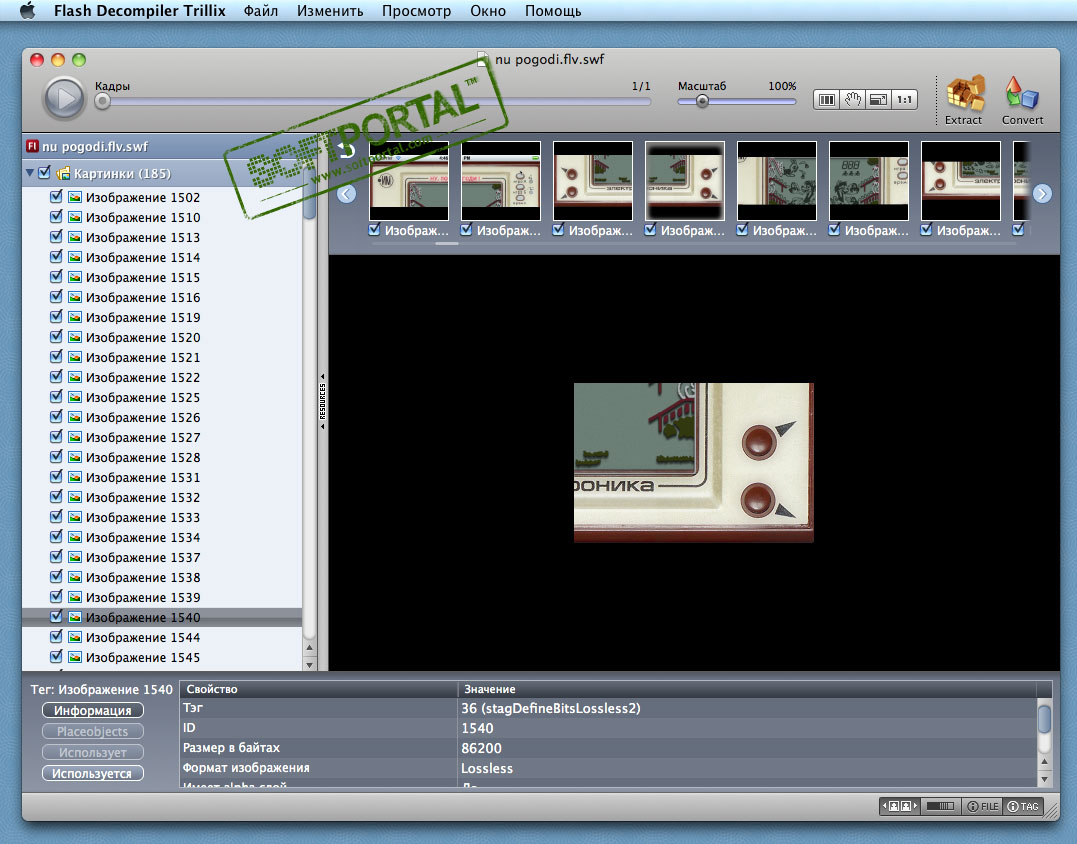Click the tree scrollbar up arrow
The width and height of the screenshot is (1077, 844).
[309, 648]
